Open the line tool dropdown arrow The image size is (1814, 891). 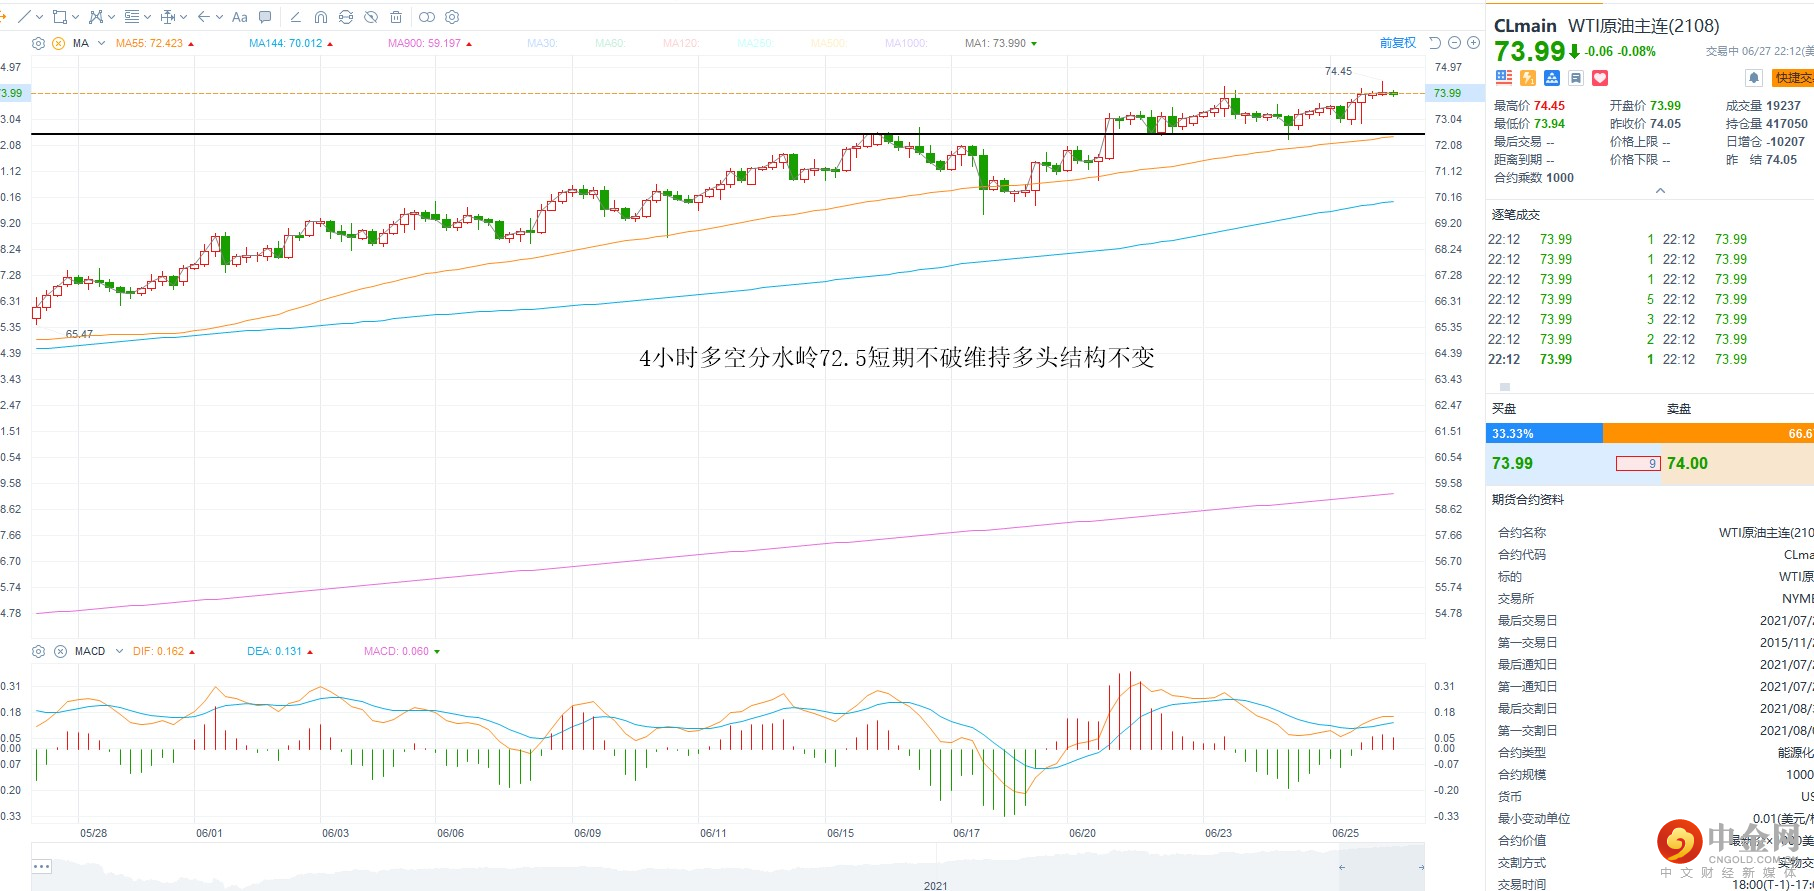[x=39, y=17]
